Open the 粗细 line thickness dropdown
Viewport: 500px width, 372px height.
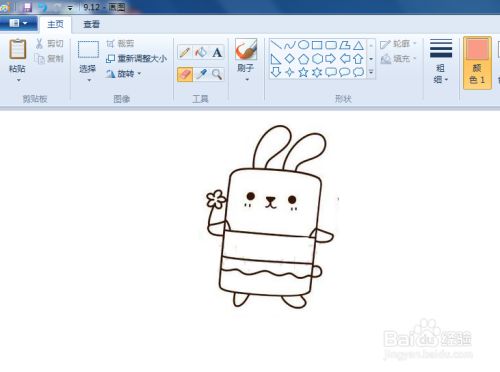441,61
